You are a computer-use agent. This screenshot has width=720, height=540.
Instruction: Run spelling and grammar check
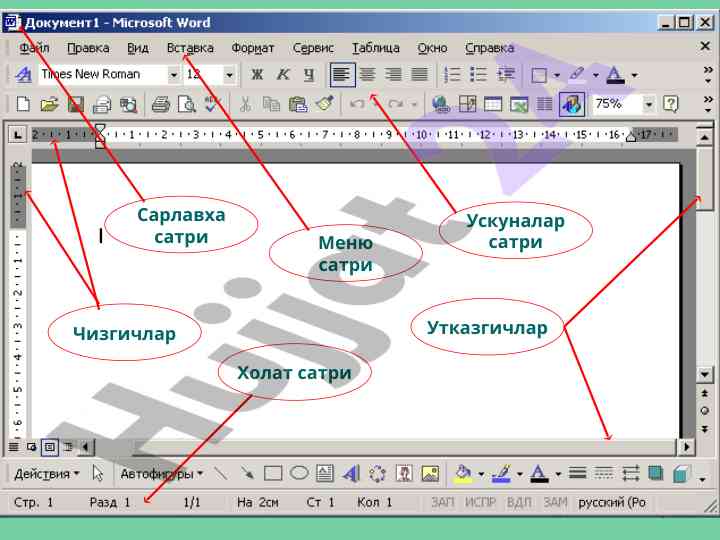click(x=213, y=104)
